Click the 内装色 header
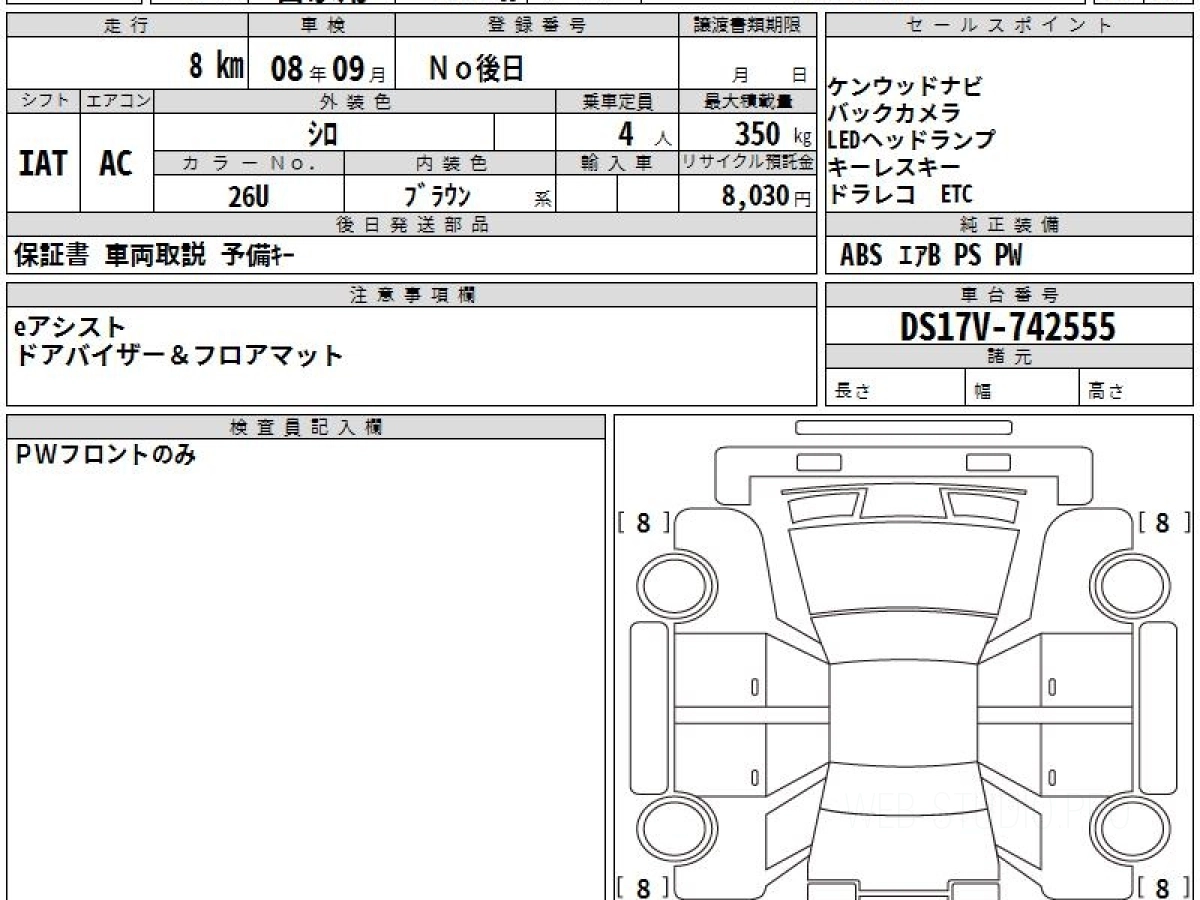 click(451, 164)
